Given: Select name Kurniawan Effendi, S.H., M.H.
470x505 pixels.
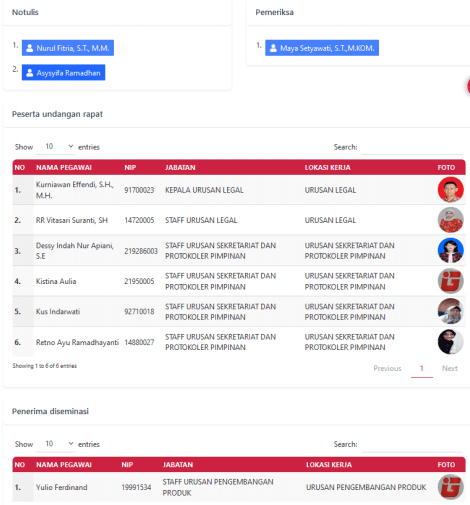Looking at the screenshot, I should (x=75, y=190).
